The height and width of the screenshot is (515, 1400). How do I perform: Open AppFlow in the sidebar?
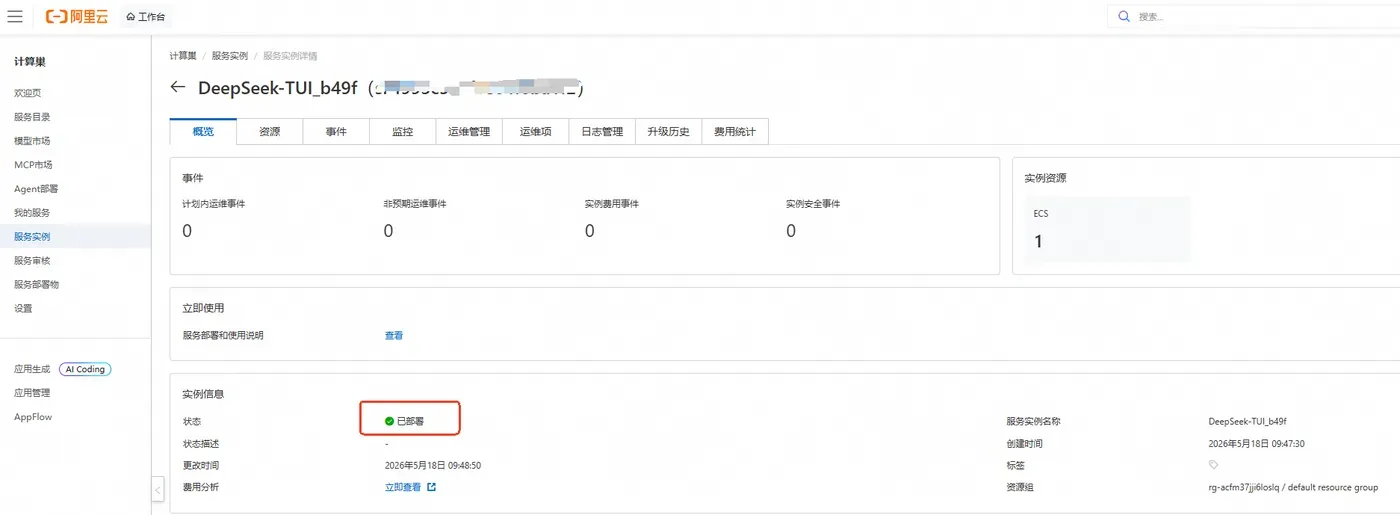[x=33, y=417]
